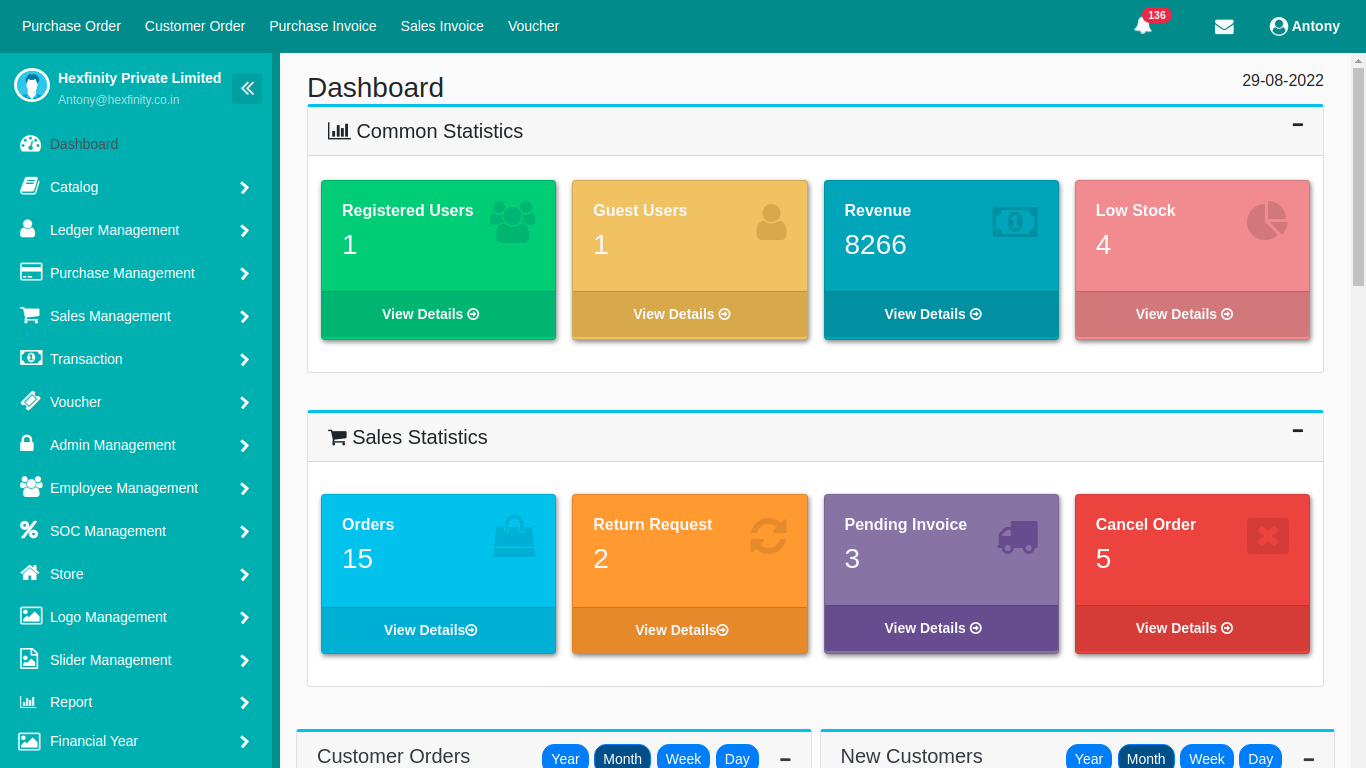Screen dimensions: 1366x768
Task: Expand the Catalog submenu arrow
Action: 244,188
